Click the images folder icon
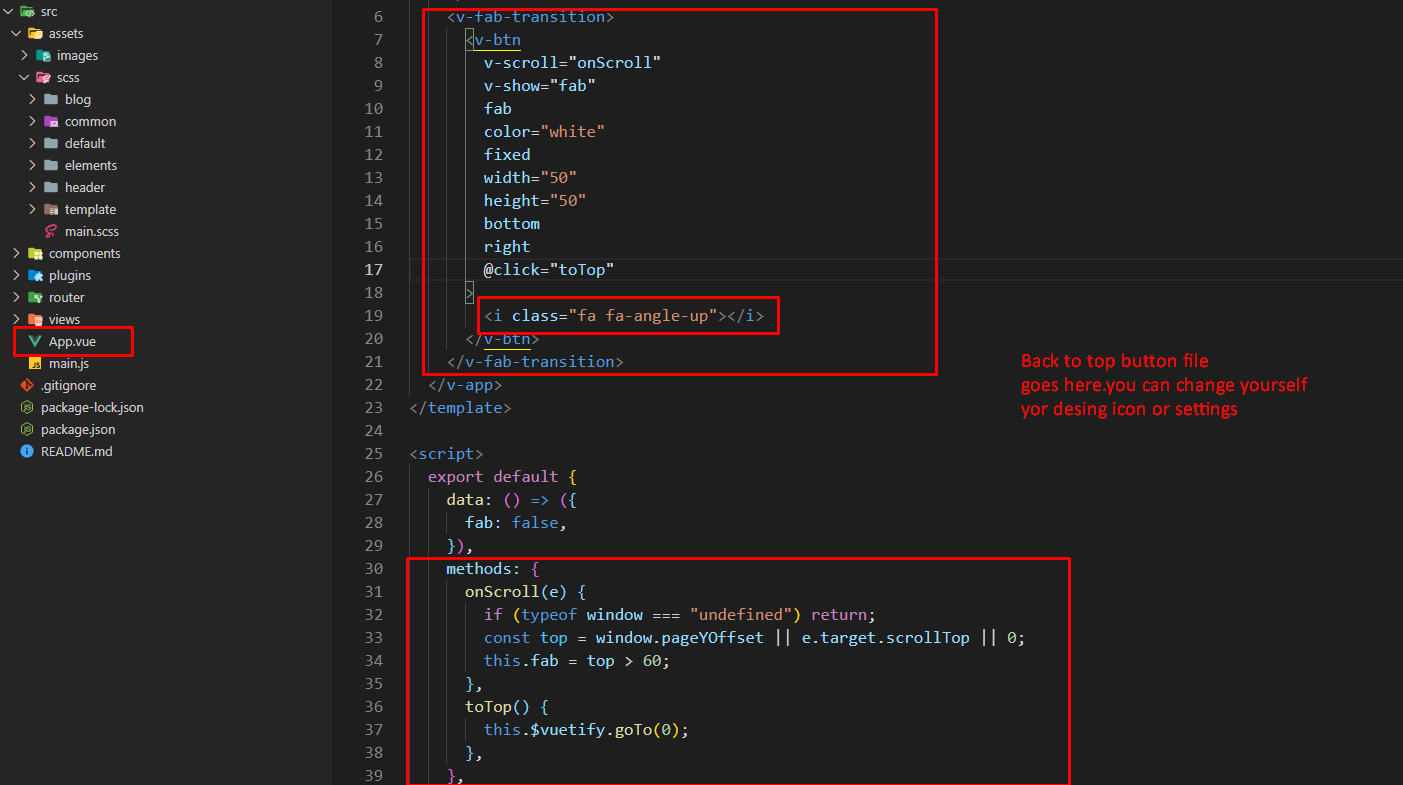This screenshot has height=785, width=1403. click(x=43, y=56)
